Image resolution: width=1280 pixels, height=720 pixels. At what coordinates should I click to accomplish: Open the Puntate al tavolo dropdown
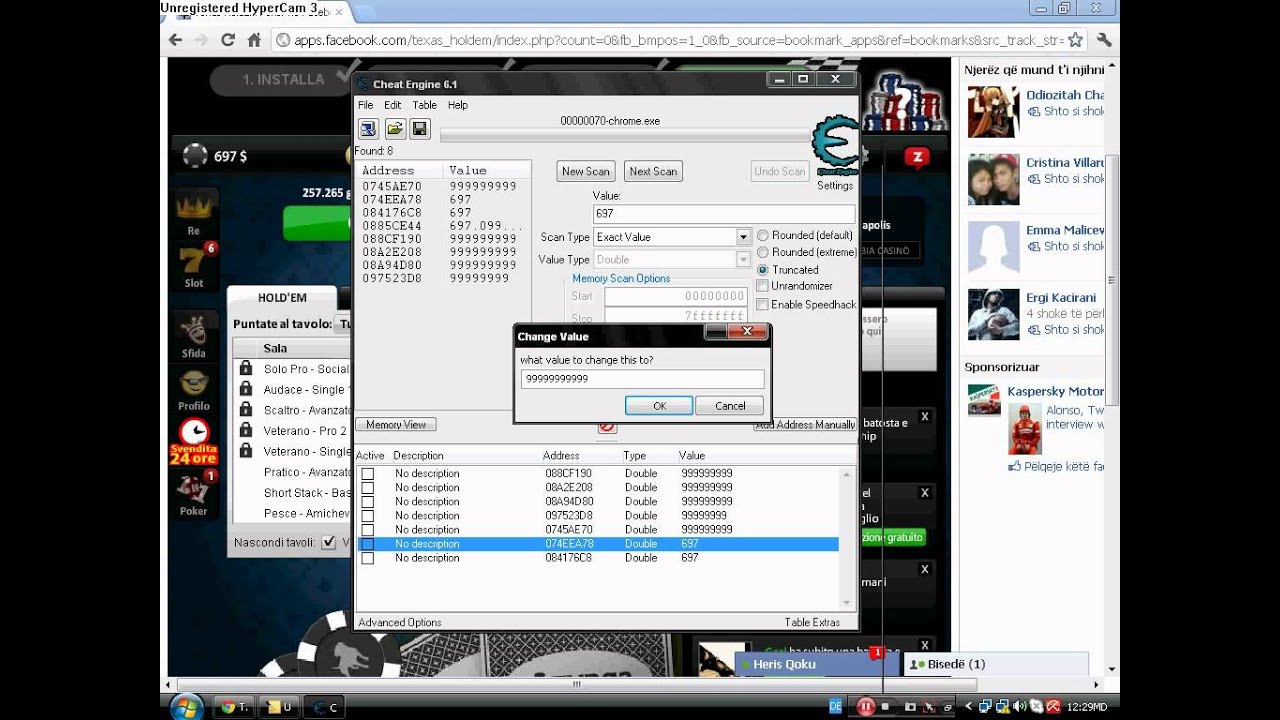click(345, 324)
